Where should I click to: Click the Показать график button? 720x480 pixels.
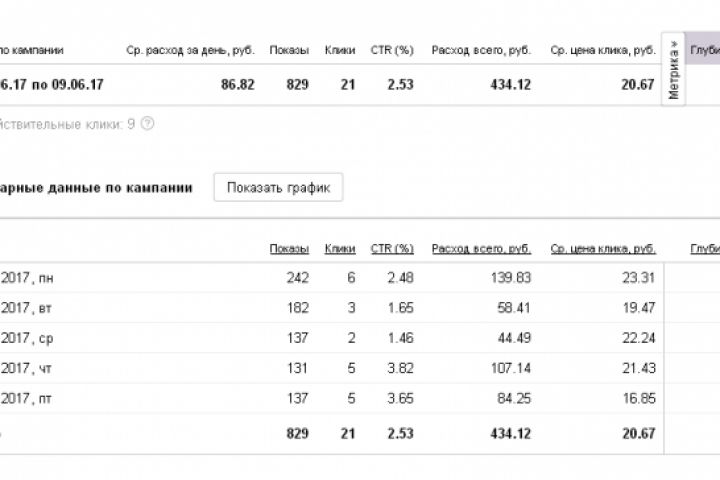tap(278, 187)
